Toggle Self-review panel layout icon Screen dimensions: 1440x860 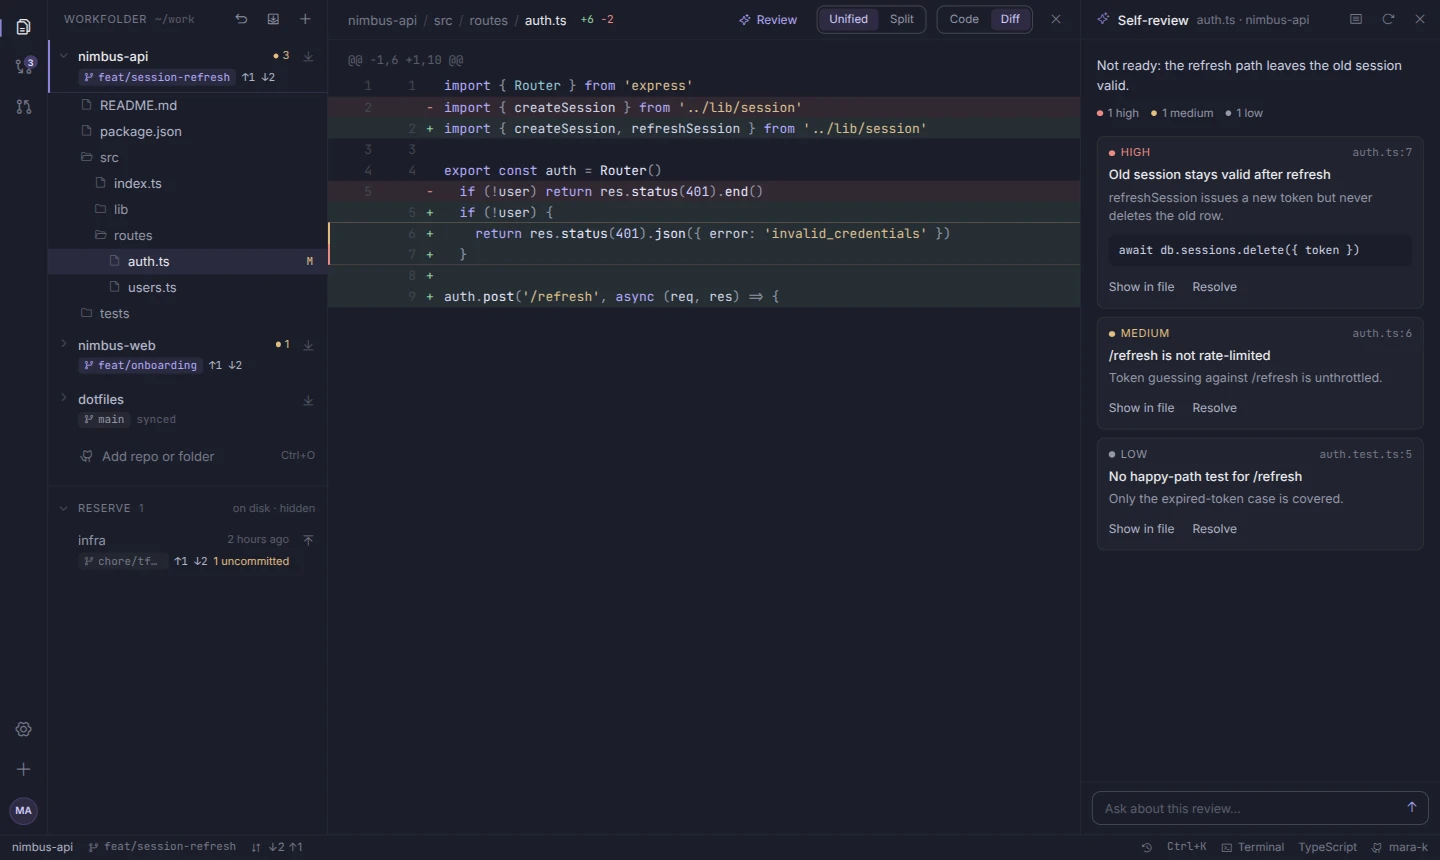[1356, 19]
